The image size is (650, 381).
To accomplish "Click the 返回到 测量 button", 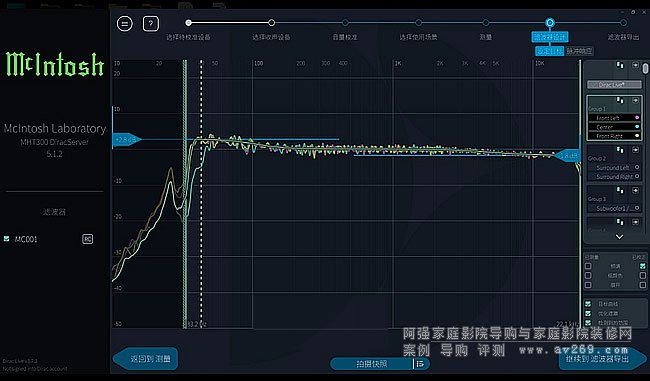I will pos(146,359).
